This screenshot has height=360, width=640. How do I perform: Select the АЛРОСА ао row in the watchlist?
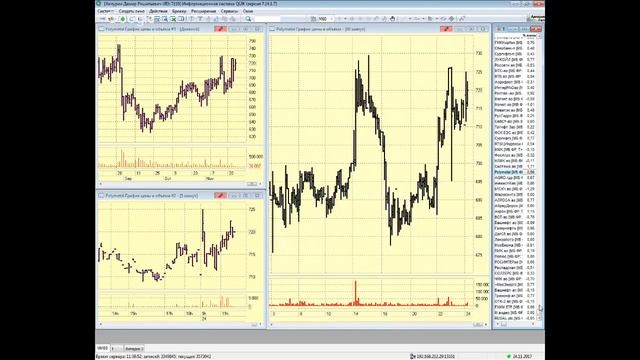coord(515,200)
